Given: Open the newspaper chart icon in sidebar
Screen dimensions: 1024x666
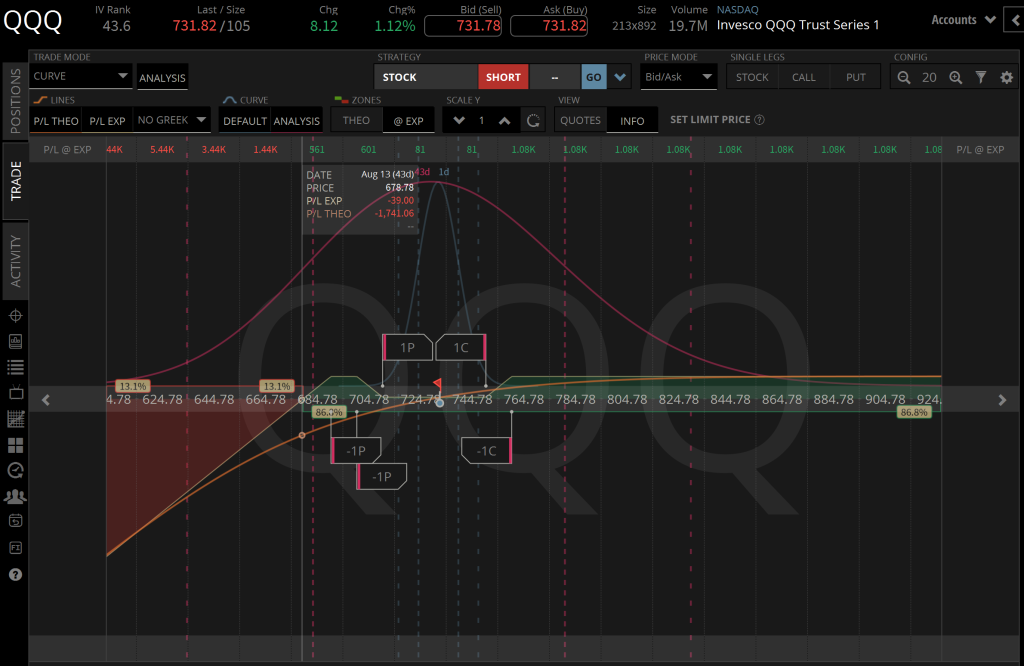Looking at the screenshot, I should pos(15,341).
